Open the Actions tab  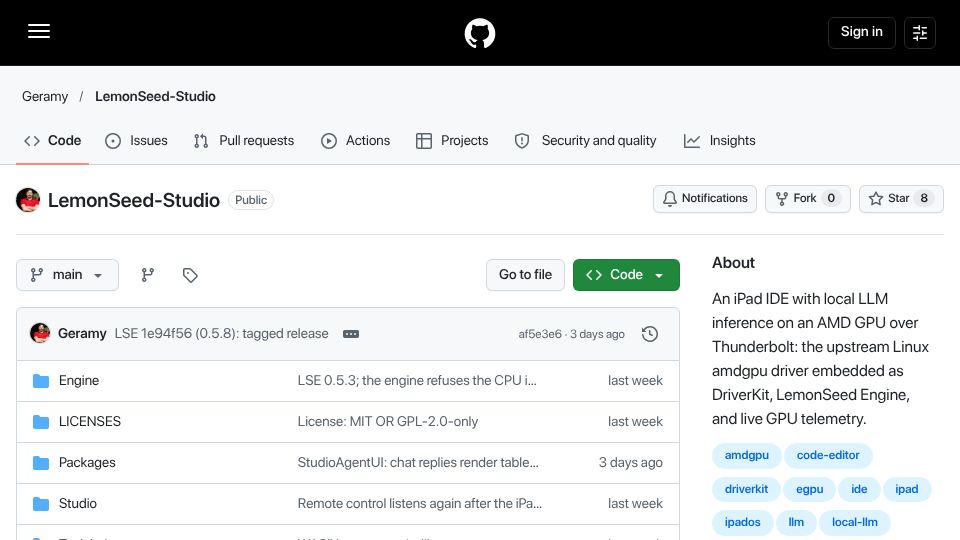(x=355, y=141)
